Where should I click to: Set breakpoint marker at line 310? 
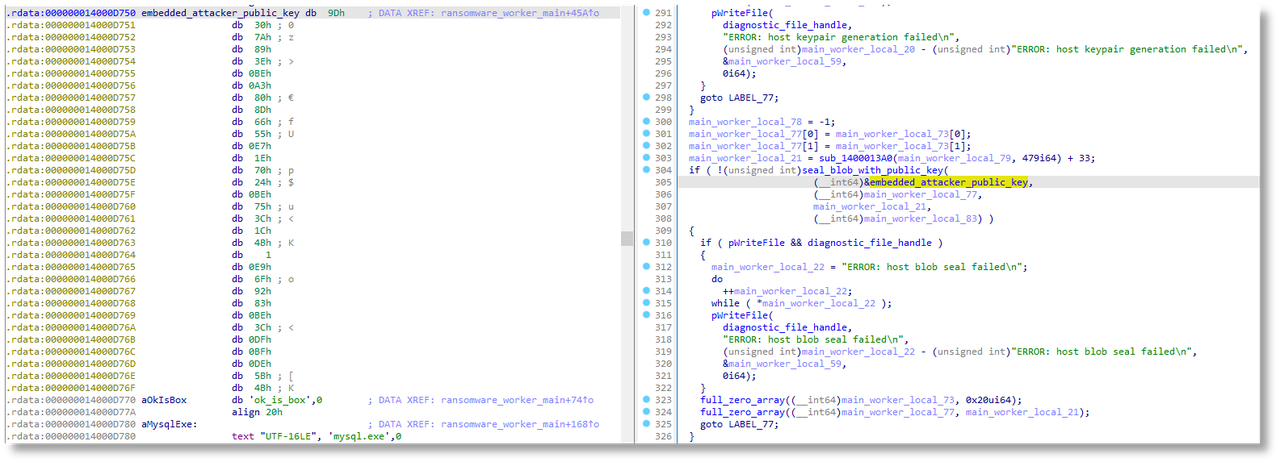click(646, 243)
